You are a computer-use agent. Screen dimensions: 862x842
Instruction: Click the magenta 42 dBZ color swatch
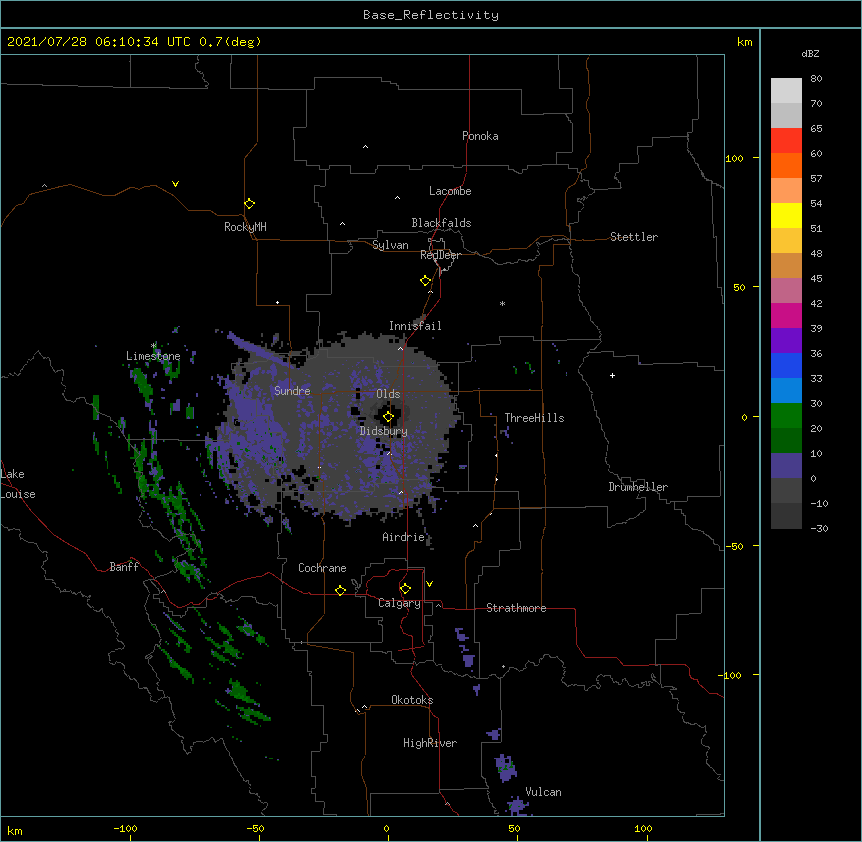[x=786, y=315]
